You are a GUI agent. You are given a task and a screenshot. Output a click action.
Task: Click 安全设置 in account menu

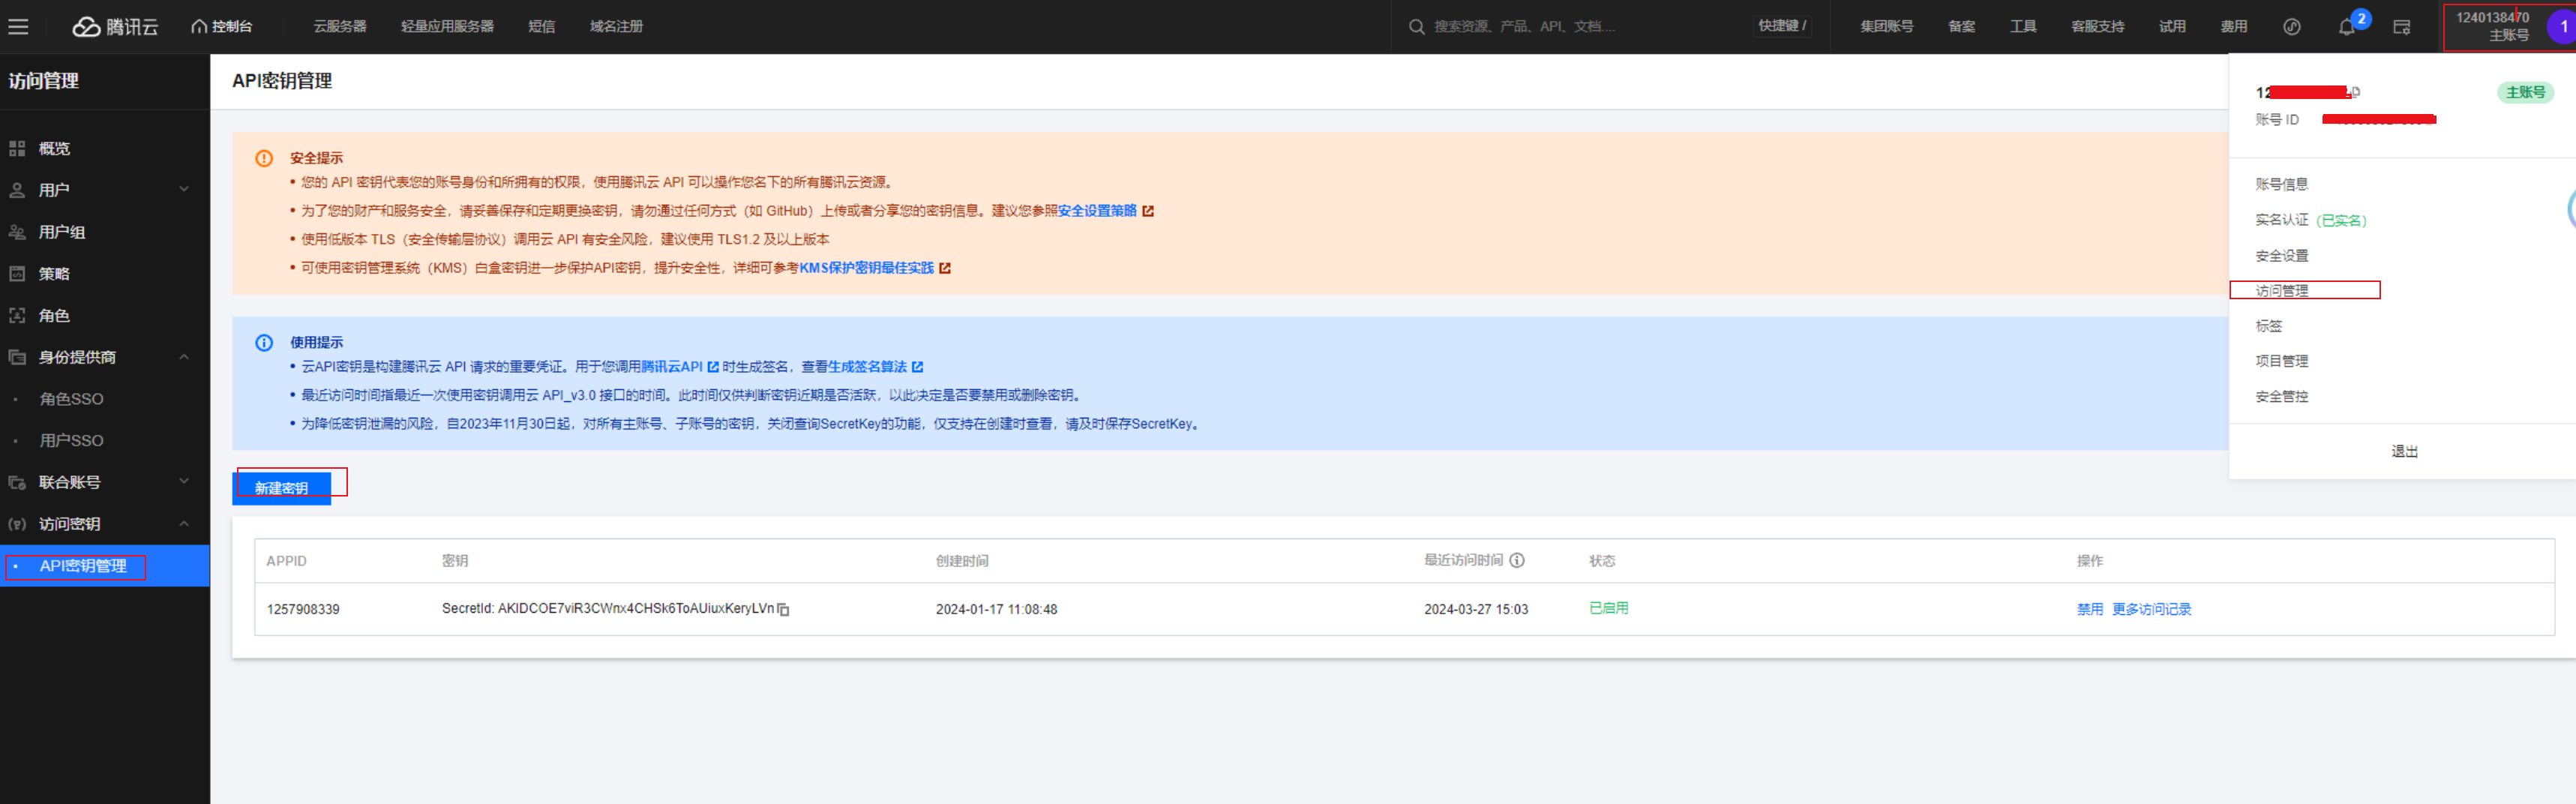2281,256
